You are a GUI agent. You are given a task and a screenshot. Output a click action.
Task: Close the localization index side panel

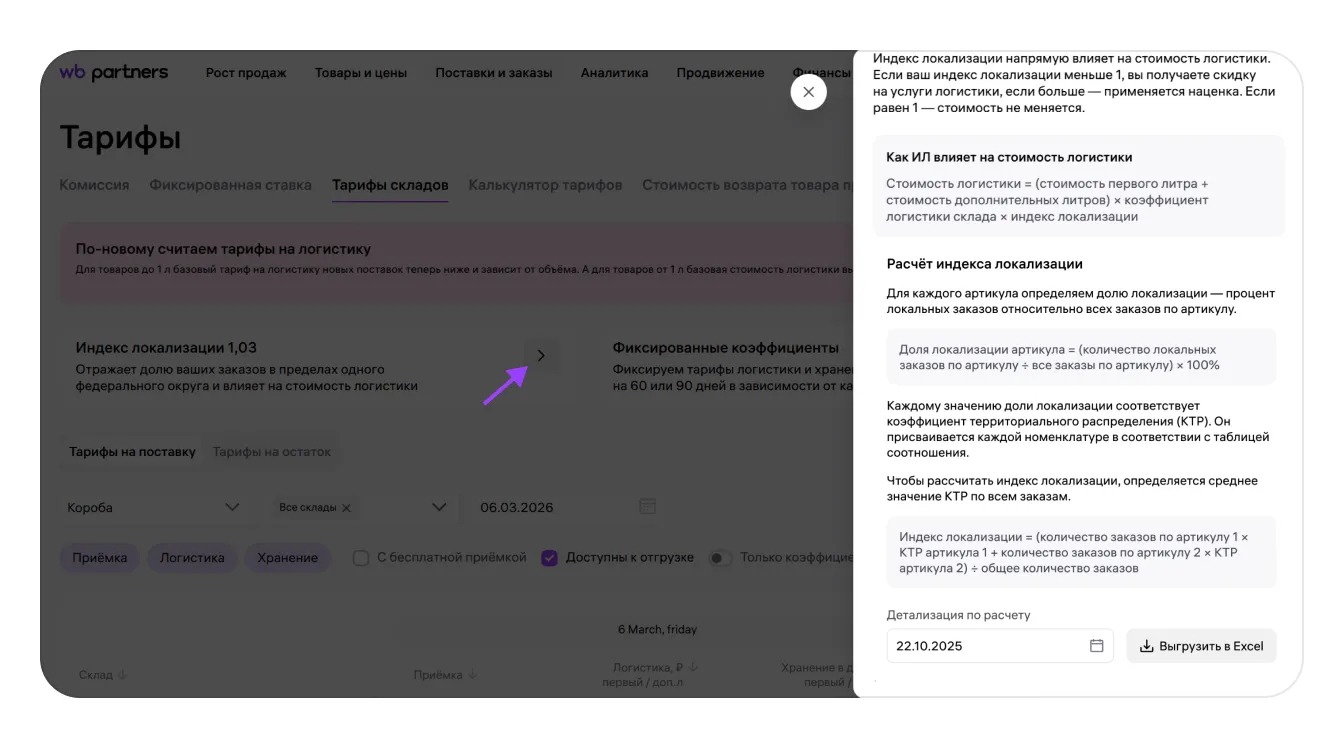tap(808, 92)
